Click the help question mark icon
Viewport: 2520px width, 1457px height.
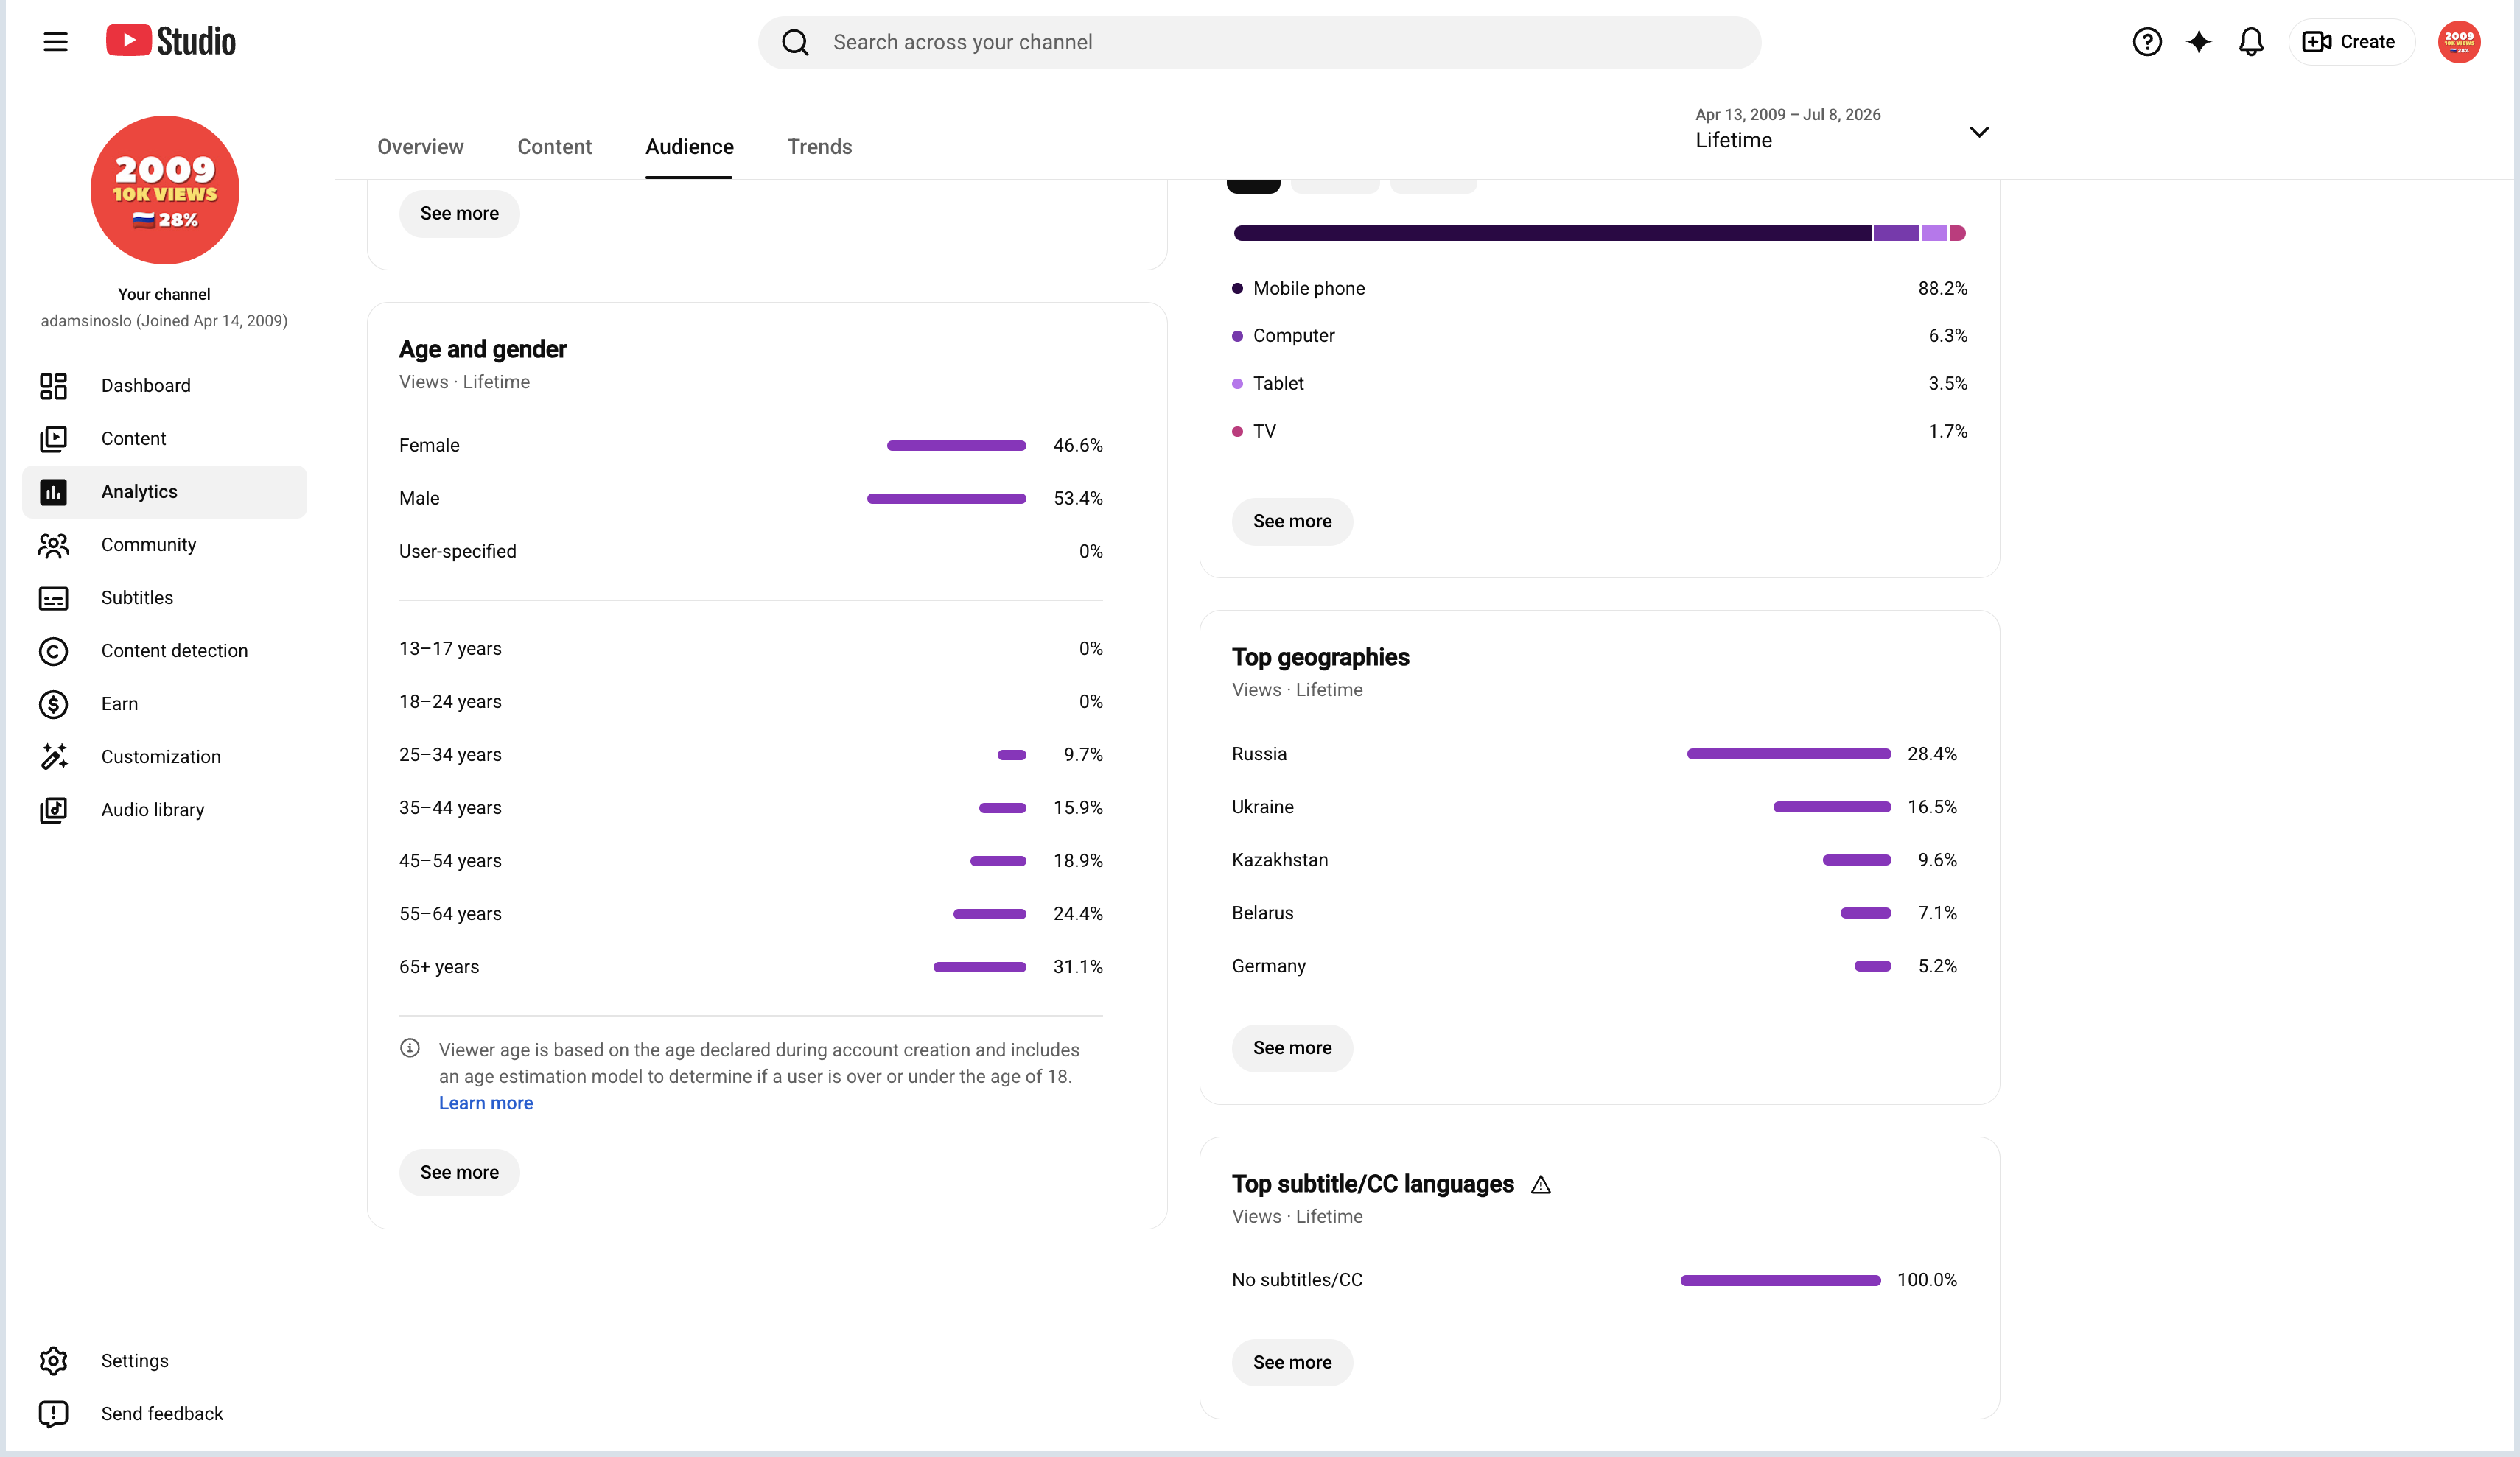coord(2146,42)
